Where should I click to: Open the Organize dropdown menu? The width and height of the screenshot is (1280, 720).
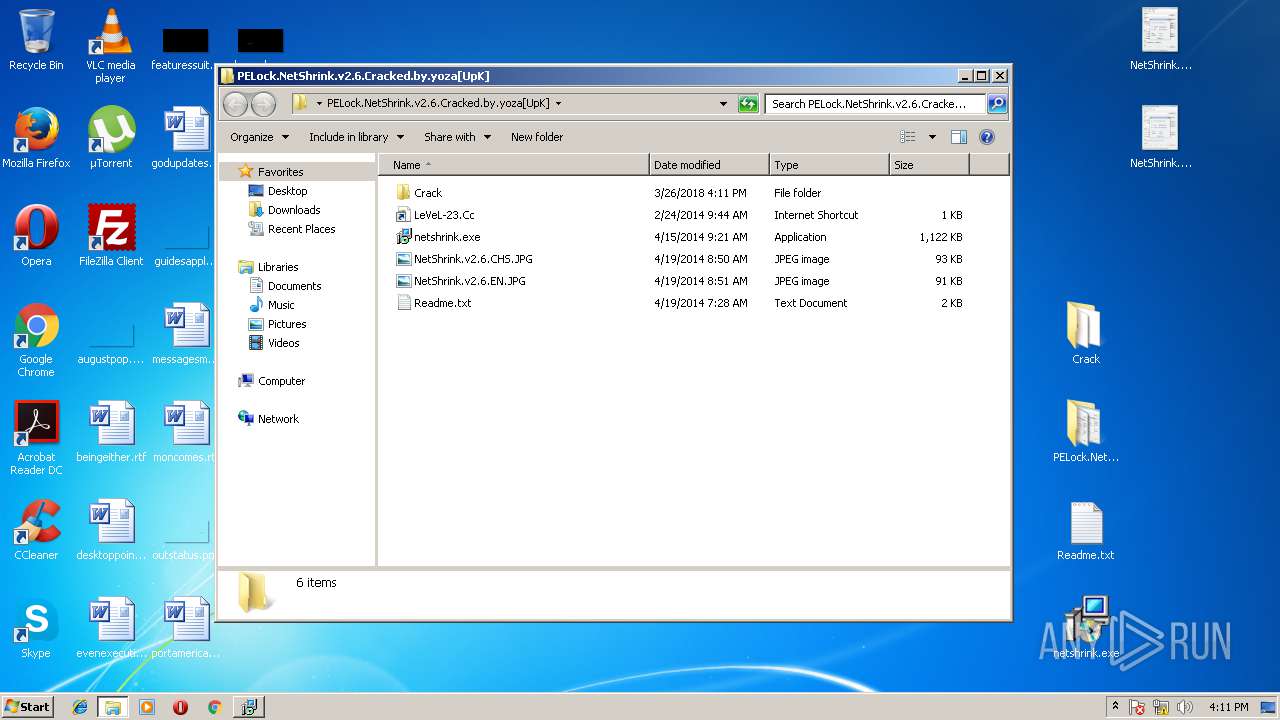259,137
